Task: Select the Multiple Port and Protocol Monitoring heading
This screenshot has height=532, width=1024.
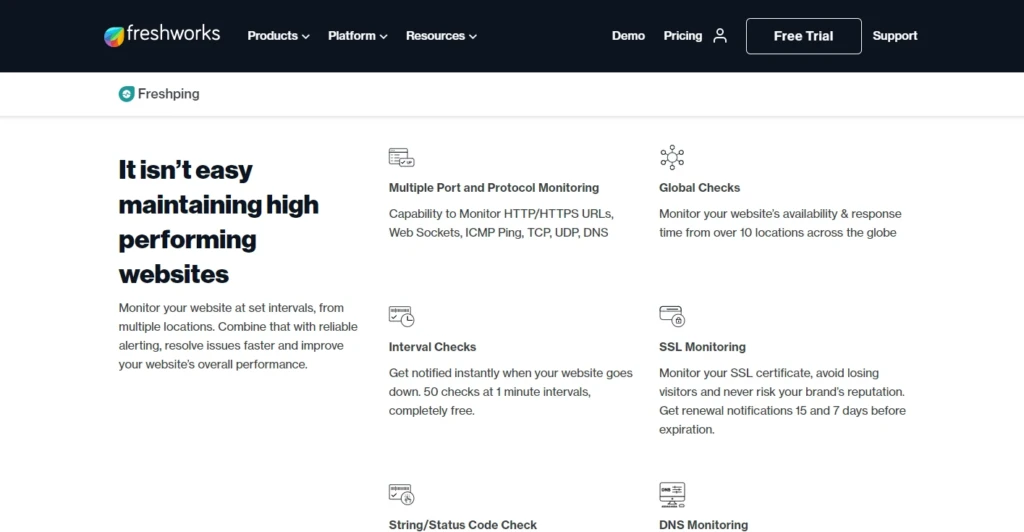Action: point(494,188)
